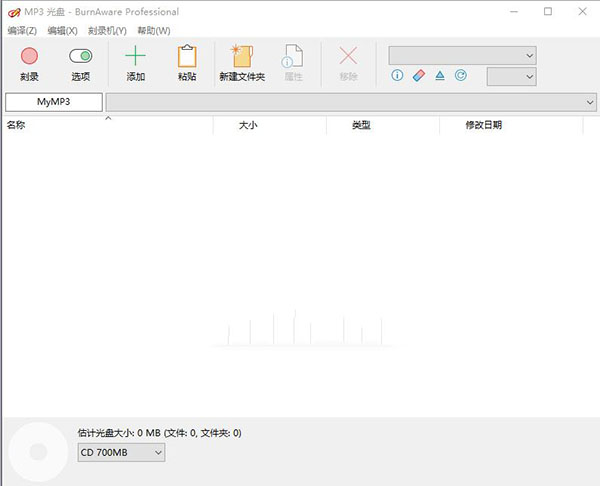This screenshot has height=486, width=600.
Task: Click the MyMP3 disc label field
Action: point(54,102)
